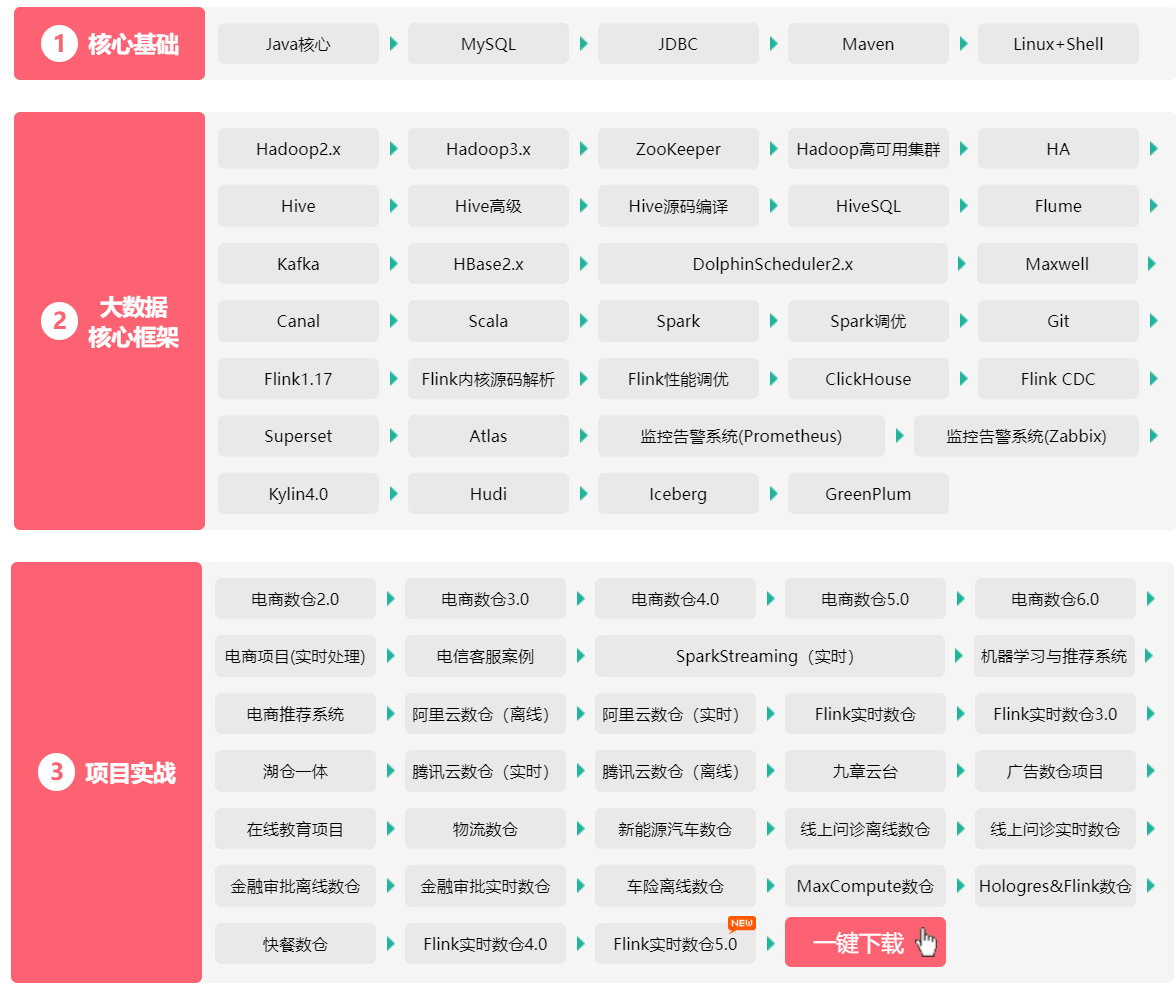Open the MySQL course item
This screenshot has height=990, width=1176.
488,44
